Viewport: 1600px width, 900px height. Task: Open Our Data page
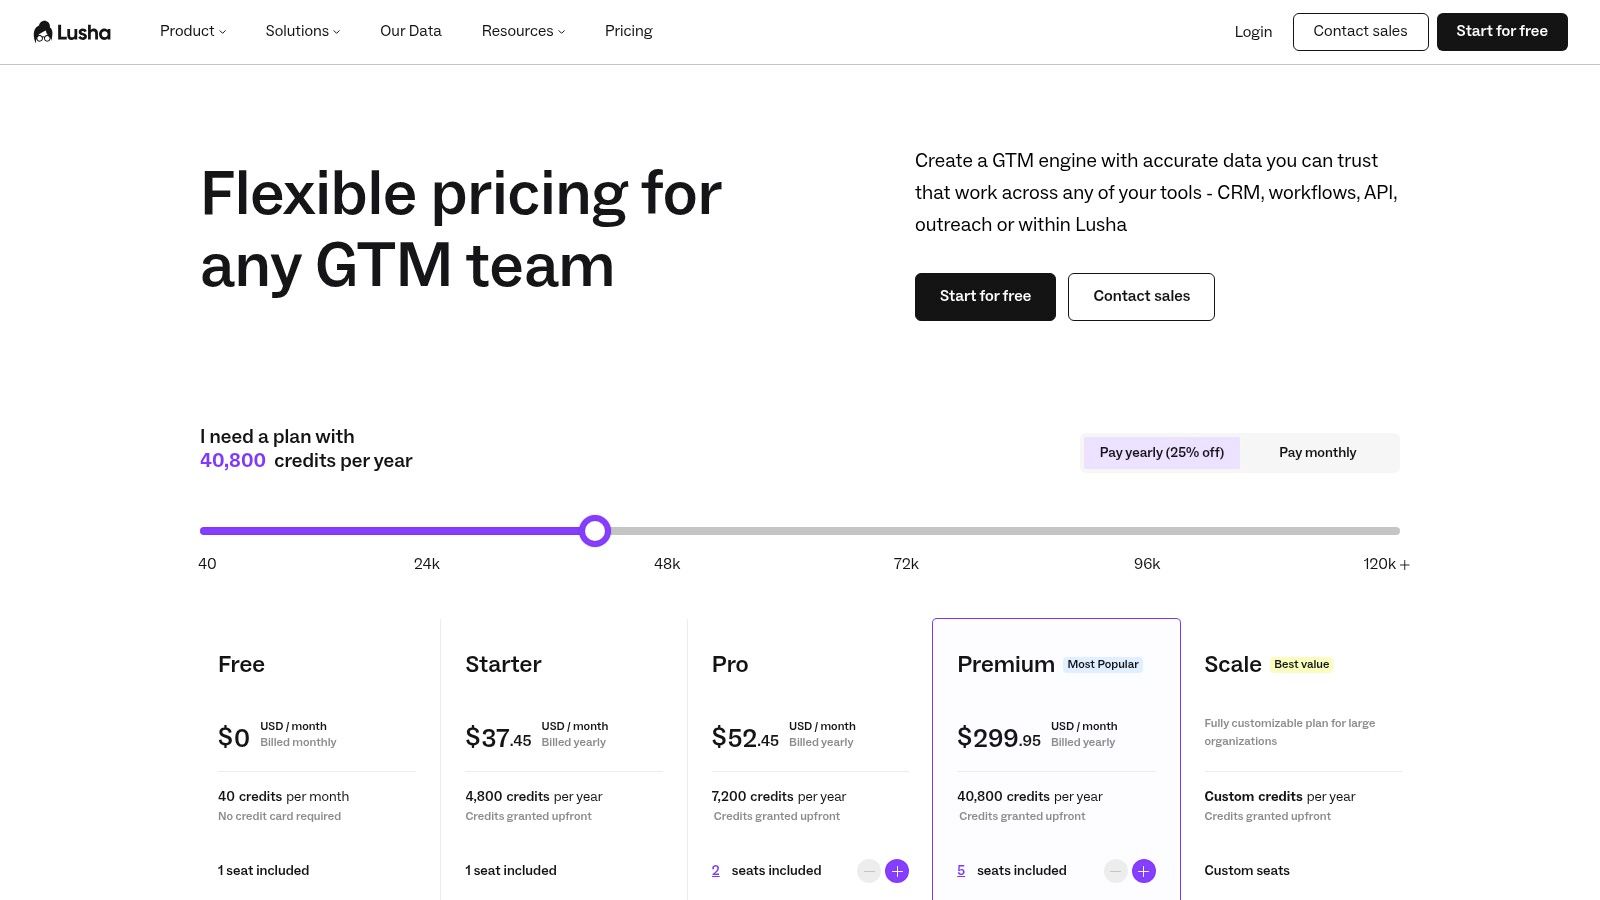click(x=411, y=31)
